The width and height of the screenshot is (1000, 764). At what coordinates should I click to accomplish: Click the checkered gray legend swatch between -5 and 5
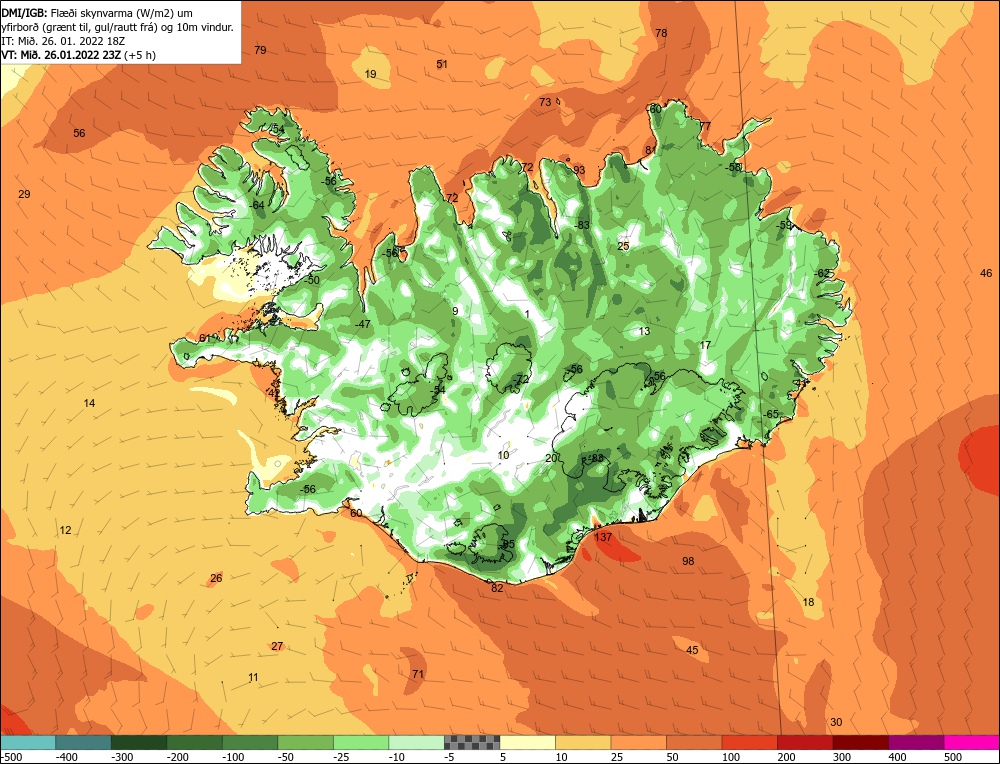click(x=472, y=742)
